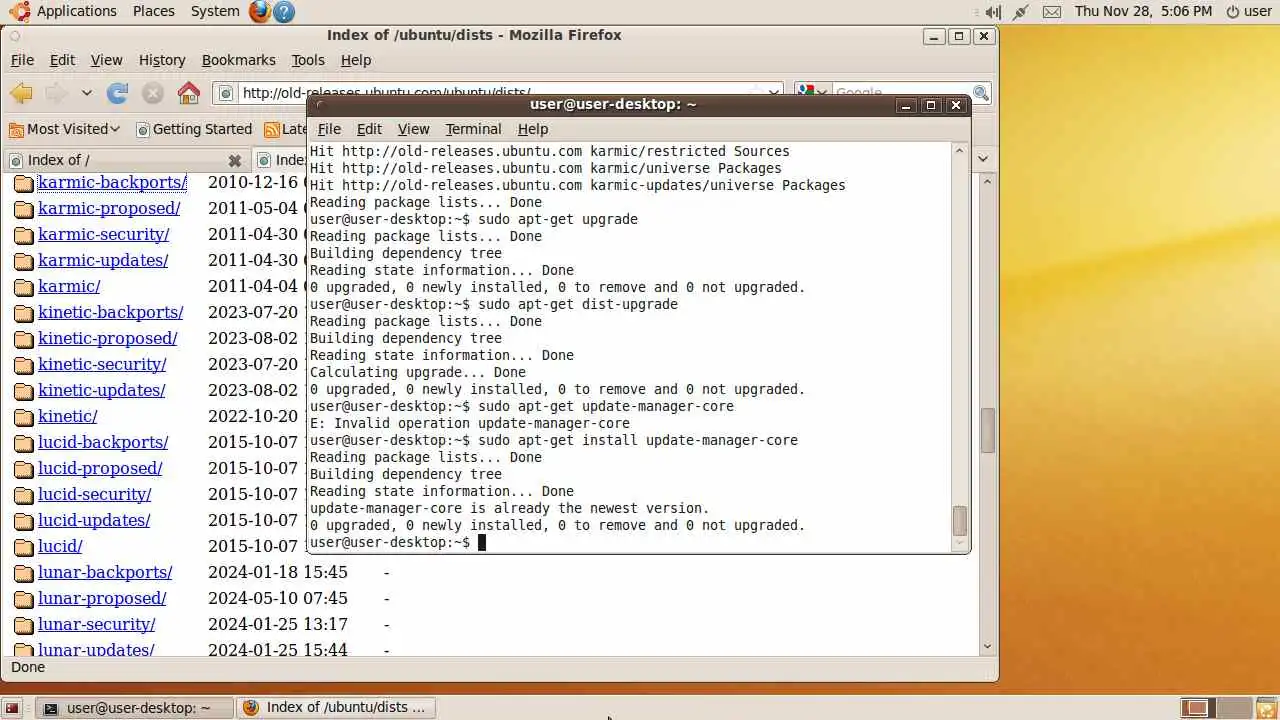Go back with Firefox back arrow

point(21,93)
